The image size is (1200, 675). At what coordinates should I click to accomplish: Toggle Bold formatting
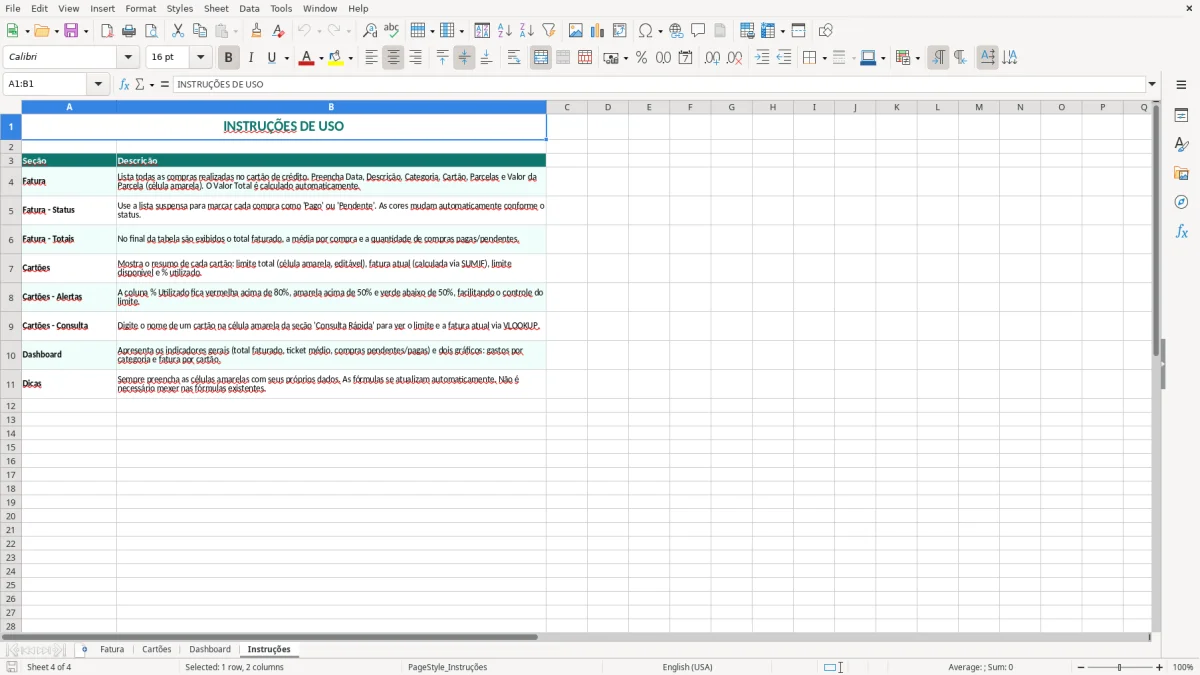229,58
